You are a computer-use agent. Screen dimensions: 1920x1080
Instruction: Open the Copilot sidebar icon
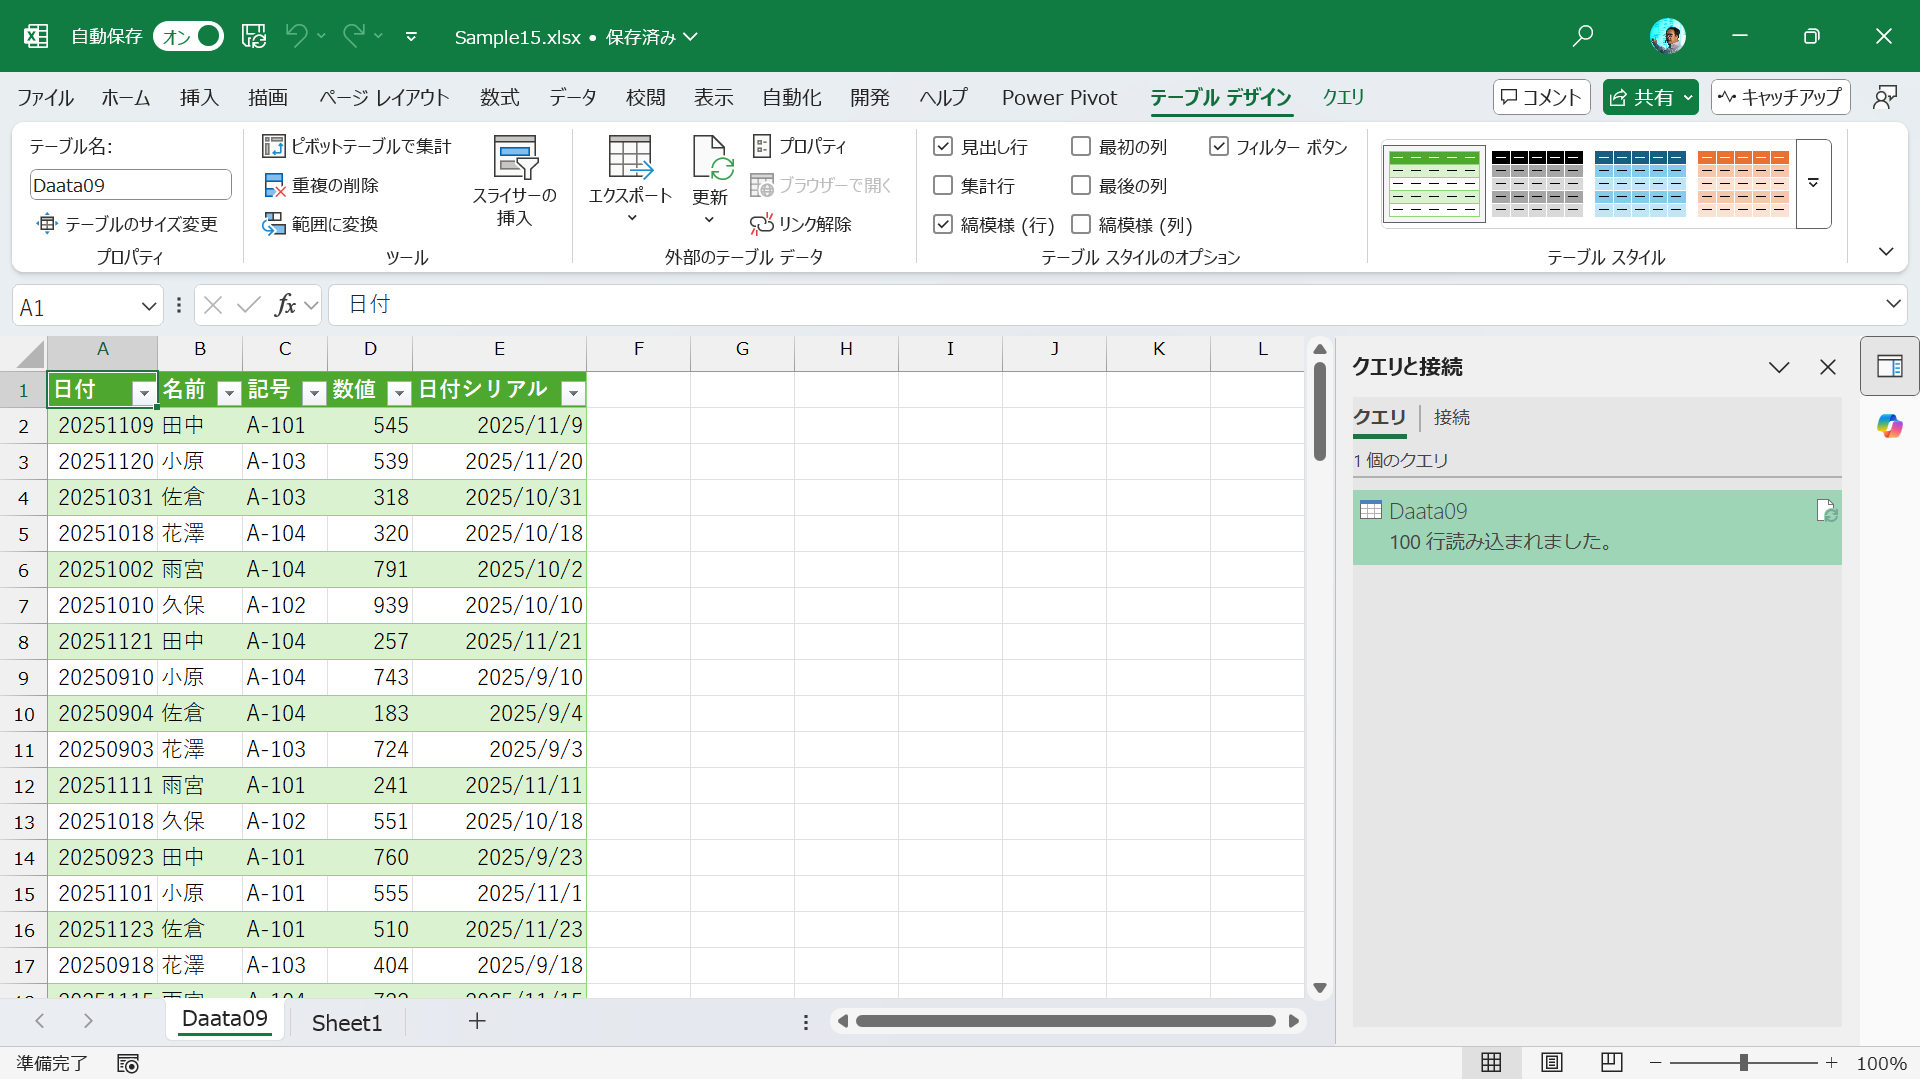click(1889, 427)
